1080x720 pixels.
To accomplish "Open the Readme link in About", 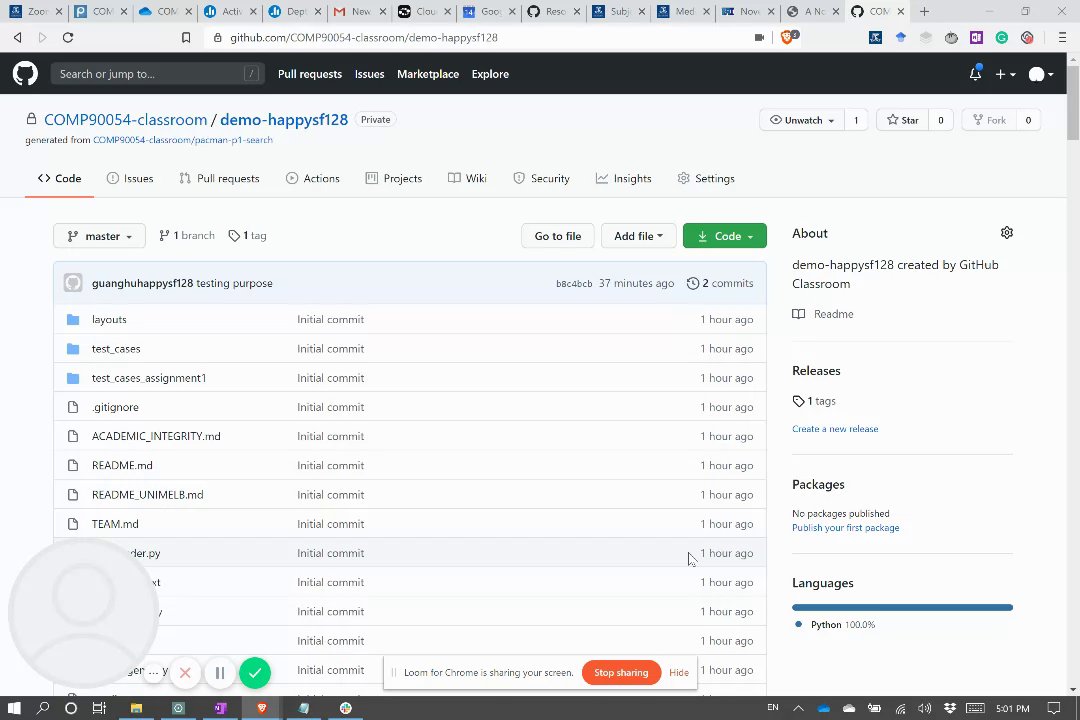I will coord(823,314).
